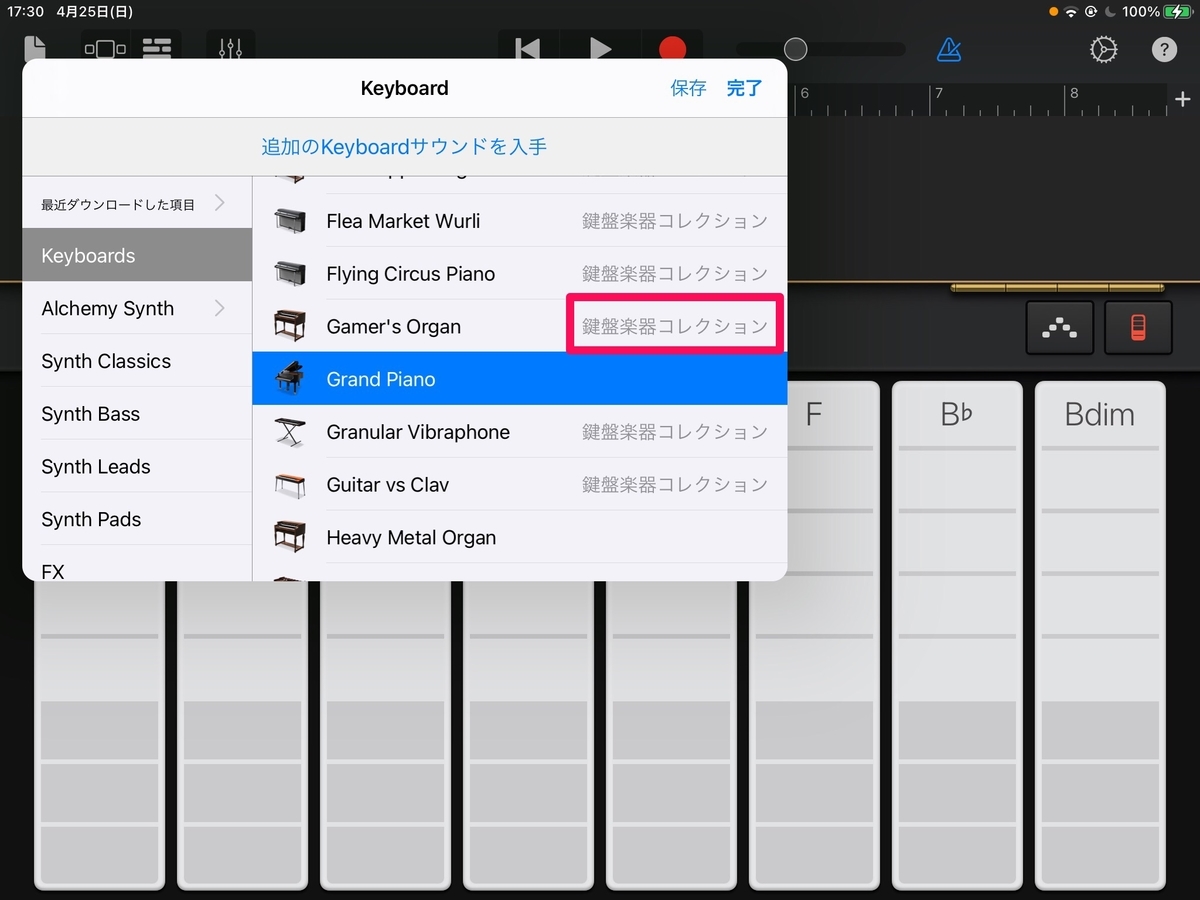Choose Flea Market Wurli sound
This screenshot has width=1200, height=900.
point(520,221)
